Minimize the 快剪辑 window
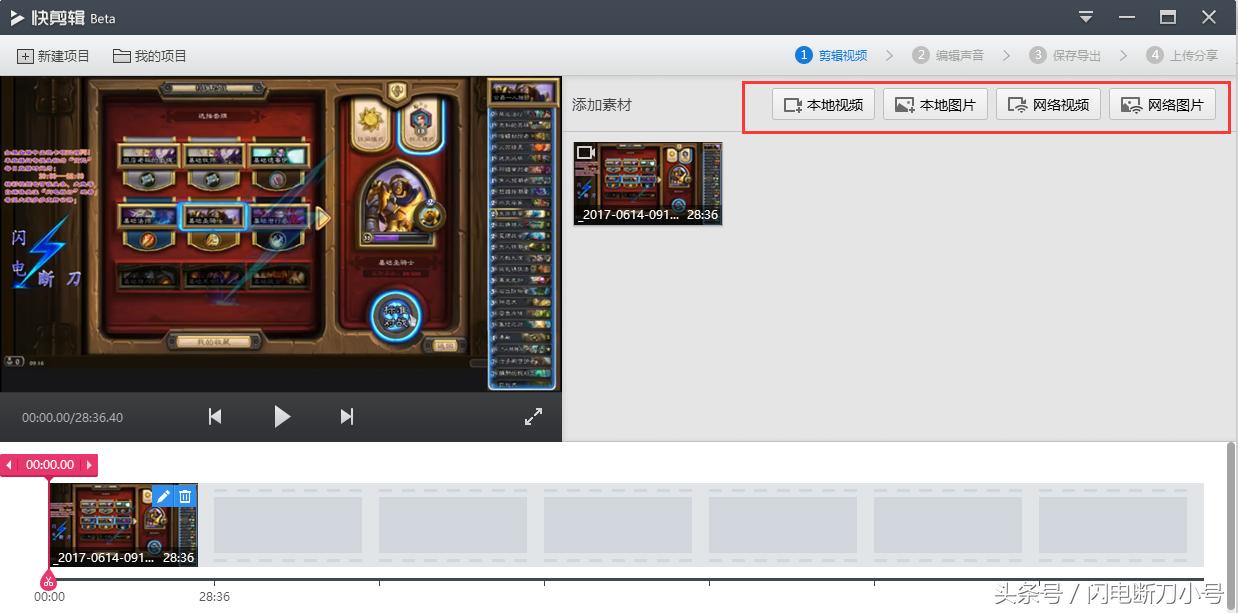This screenshot has height=613, width=1238. [1128, 17]
